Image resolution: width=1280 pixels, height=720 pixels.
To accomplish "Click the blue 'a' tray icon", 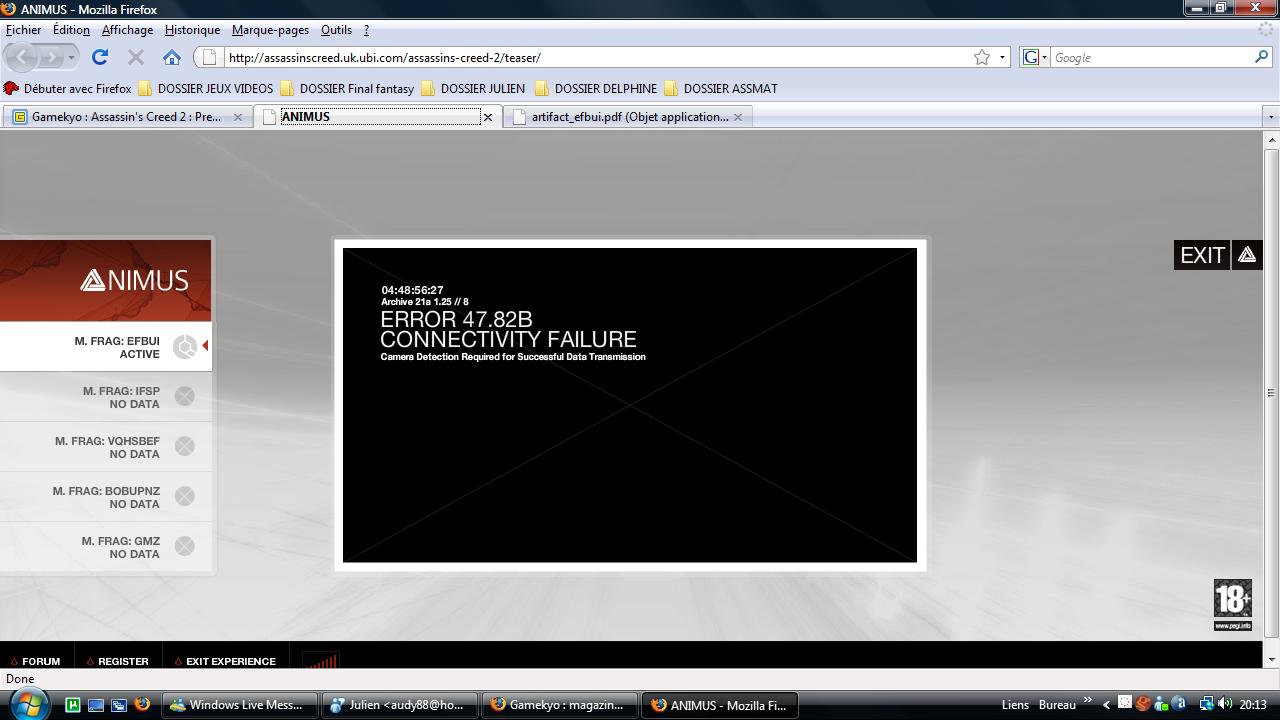I will [x=1178, y=704].
